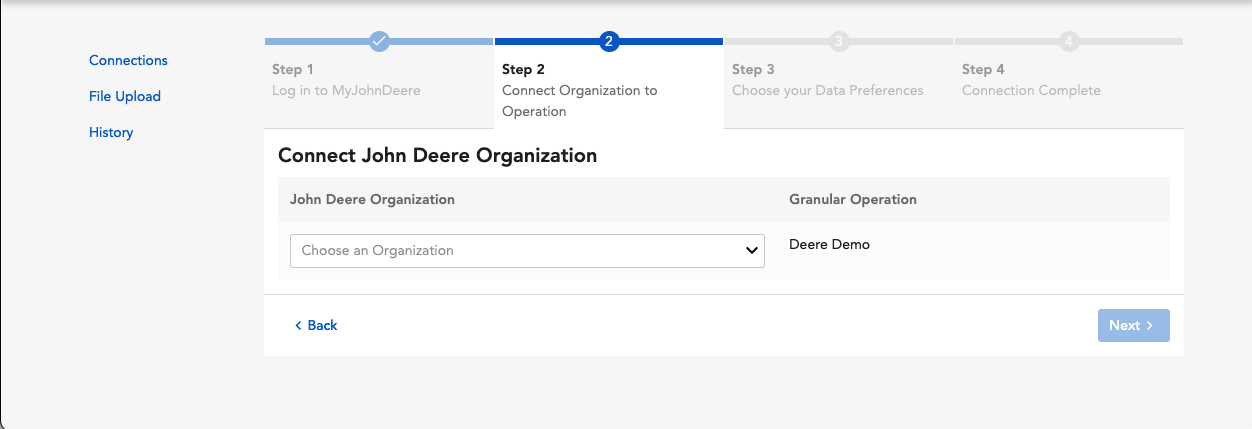The height and width of the screenshot is (429, 1252).
Task: Click the Step 4 circle indicator
Action: (x=1069, y=41)
